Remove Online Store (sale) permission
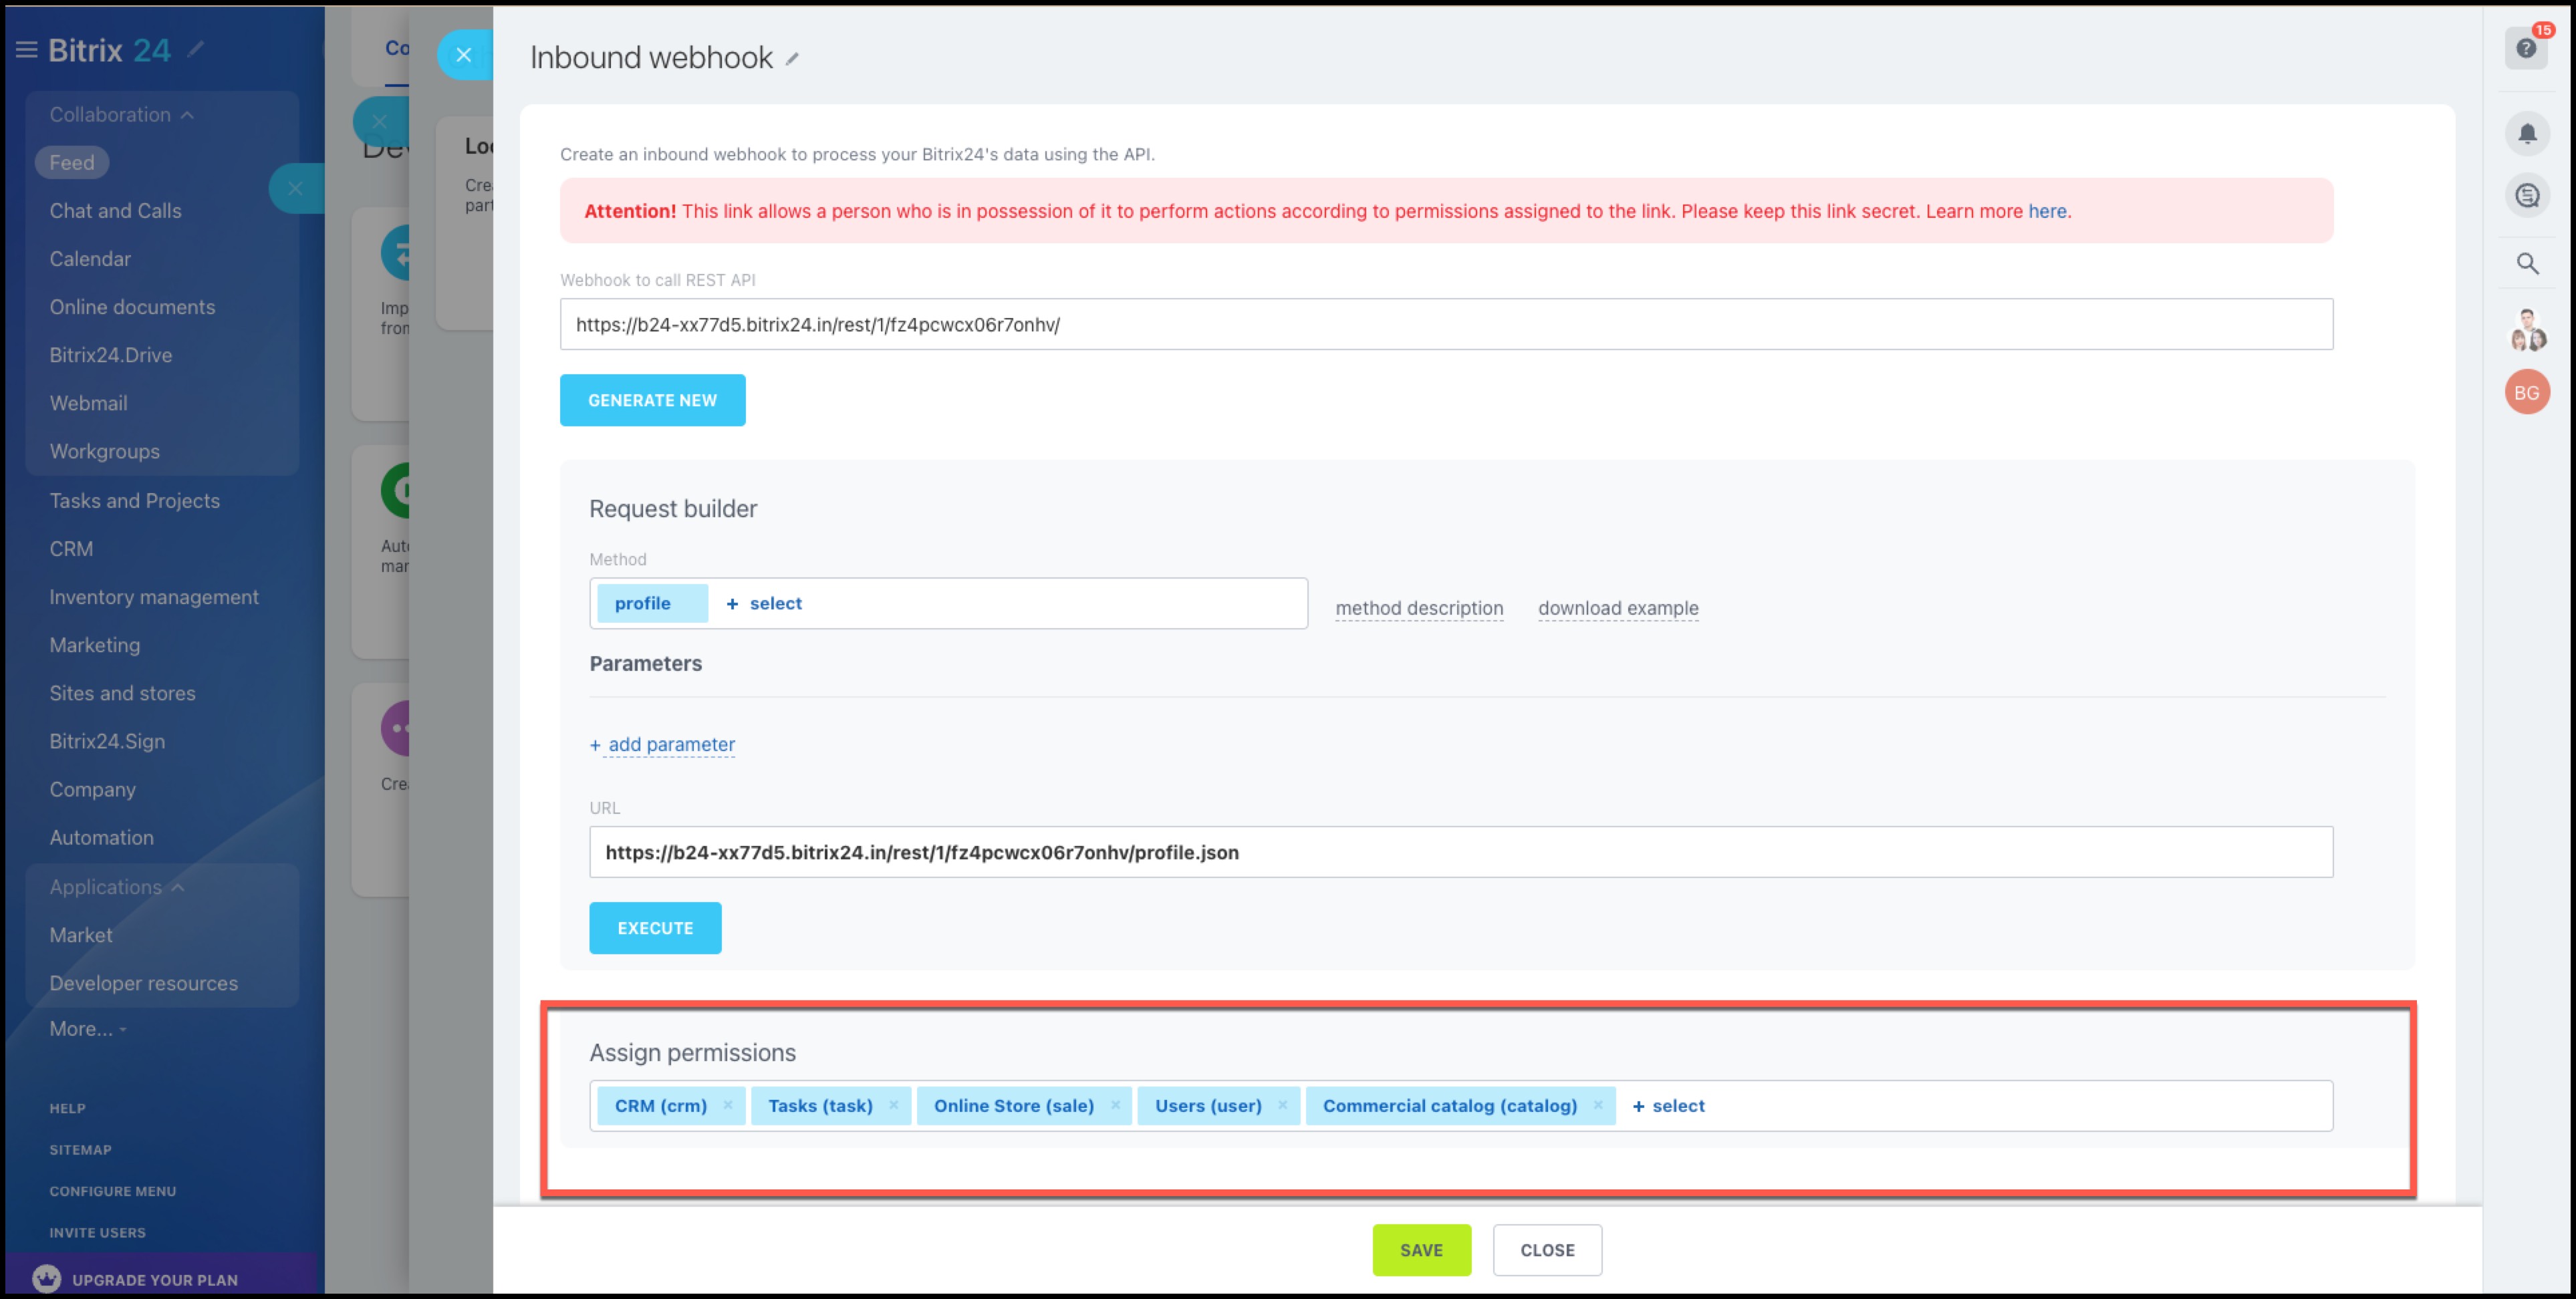 1115,1105
